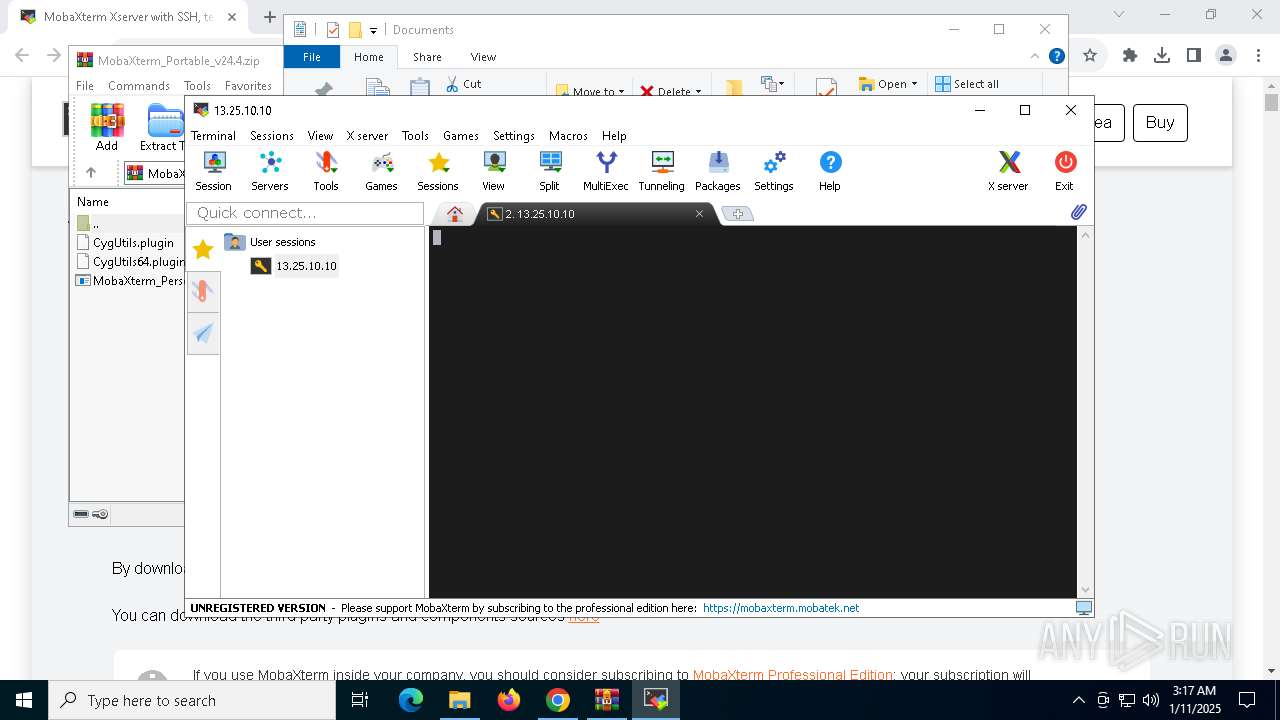
Task: Click the WinRAR up one level arrow
Action: point(91,173)
